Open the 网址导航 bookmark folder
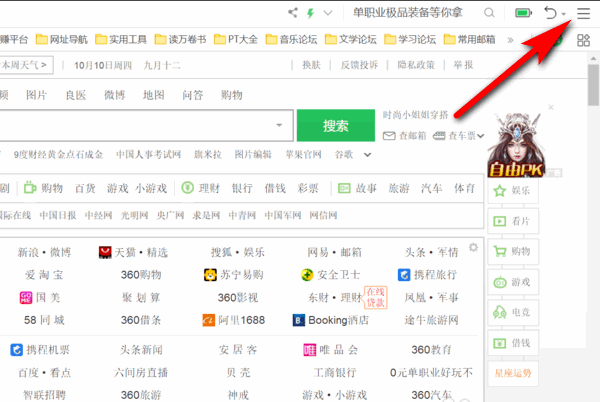Image resolution: width=600 pixels, height=402 pixels. pos(62,39)
